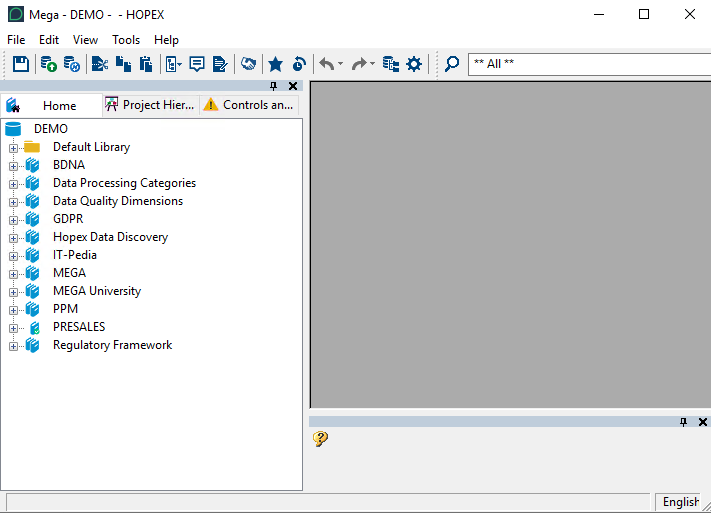Select MEGA University in the tree
The height and width of the screenshot is (513, 711).
97,291
